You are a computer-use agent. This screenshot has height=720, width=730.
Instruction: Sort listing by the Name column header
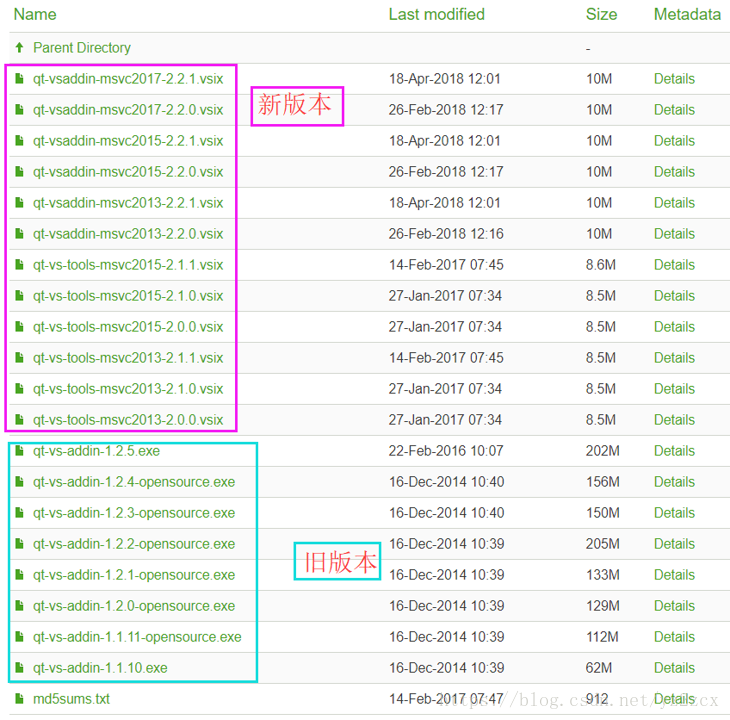(35, 14)
